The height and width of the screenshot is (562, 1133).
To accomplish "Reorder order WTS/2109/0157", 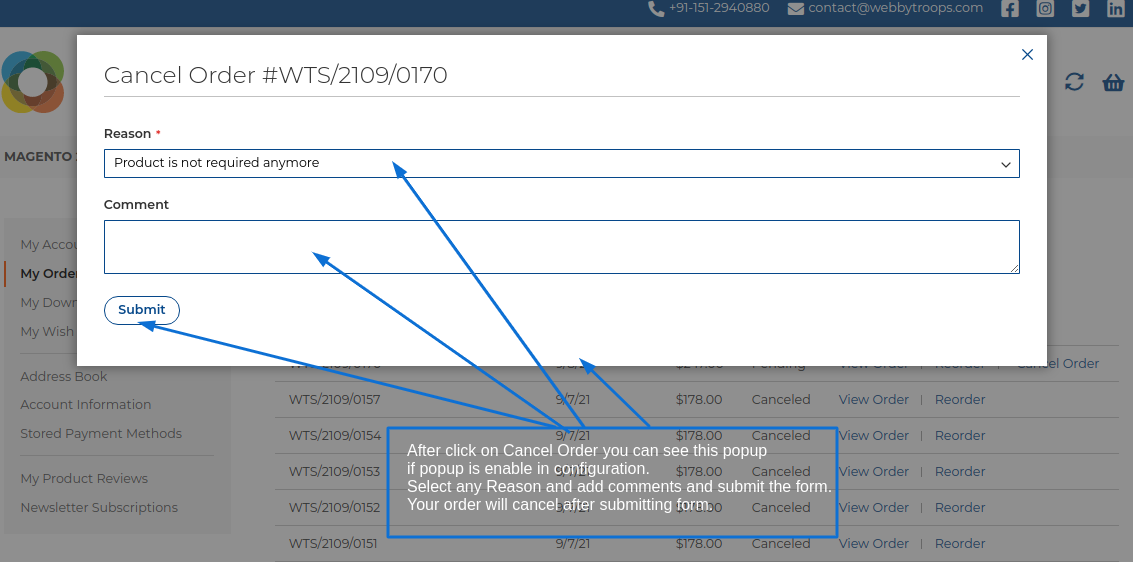I will click(960, 399).
